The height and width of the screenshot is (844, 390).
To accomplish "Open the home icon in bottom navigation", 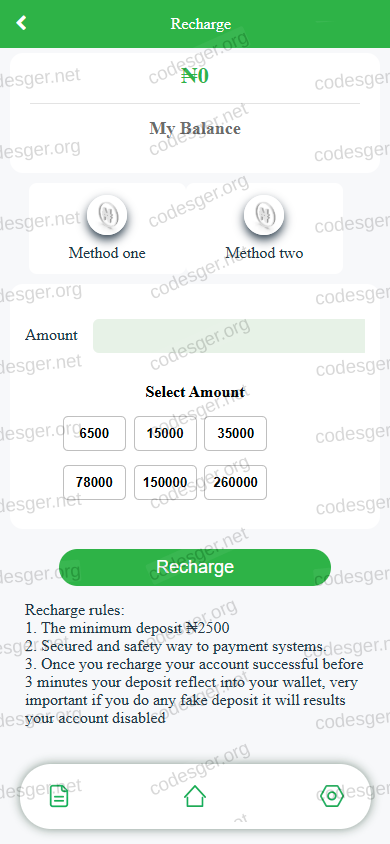I will point(195,796).
